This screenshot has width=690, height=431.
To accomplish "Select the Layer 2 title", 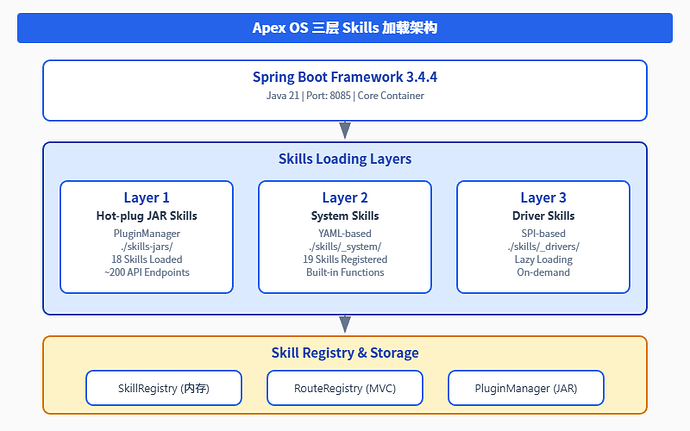I will 345,198.
